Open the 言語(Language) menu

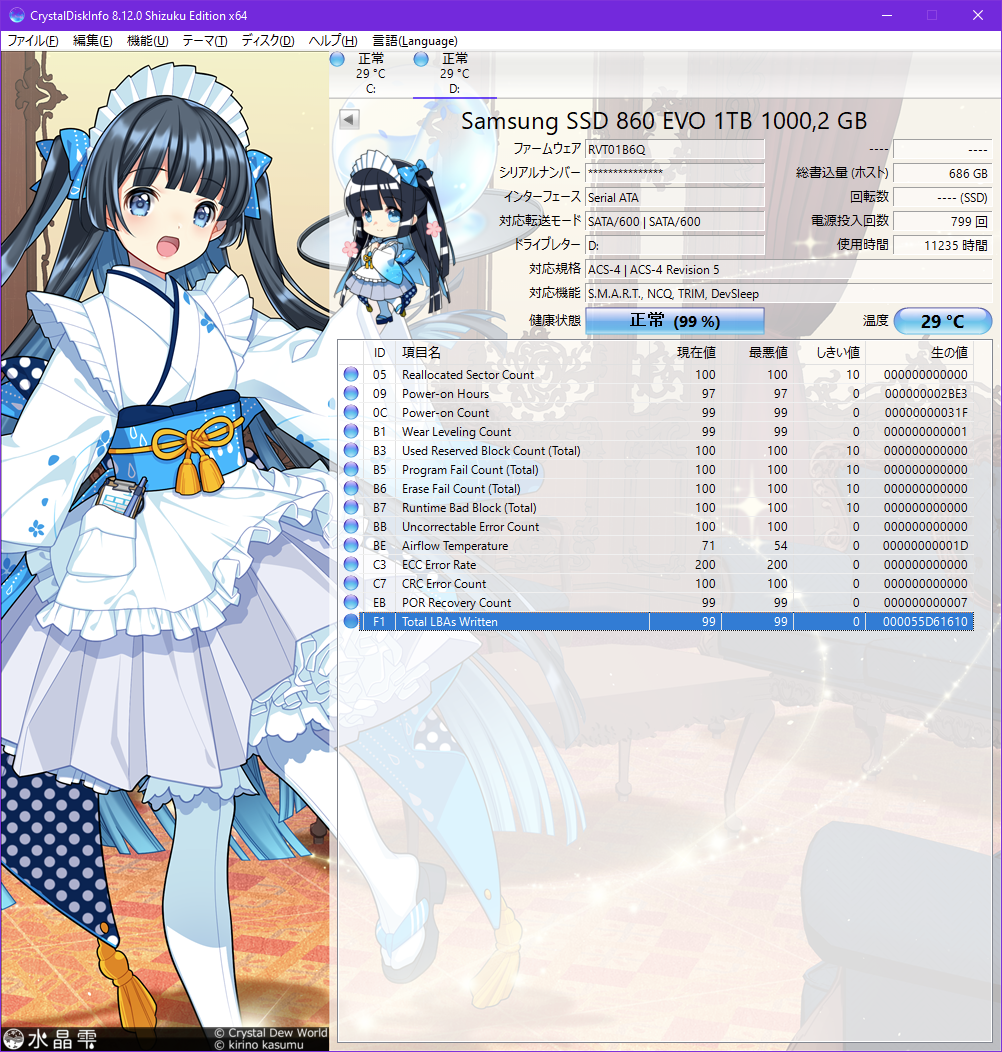(415, 41)
